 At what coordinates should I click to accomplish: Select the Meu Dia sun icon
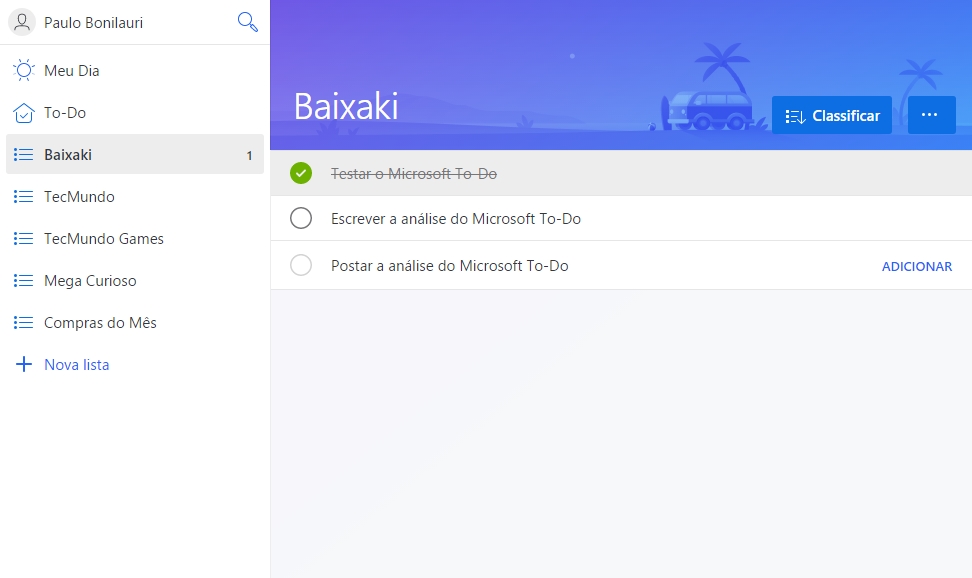(x=24, y=70)
